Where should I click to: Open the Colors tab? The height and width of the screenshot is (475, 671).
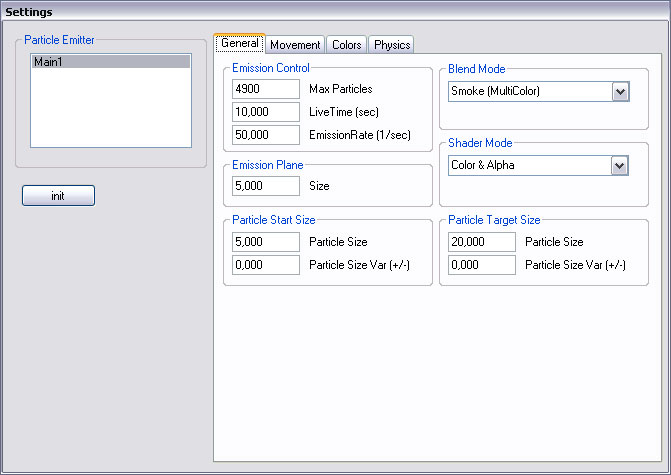coord(347,44)
